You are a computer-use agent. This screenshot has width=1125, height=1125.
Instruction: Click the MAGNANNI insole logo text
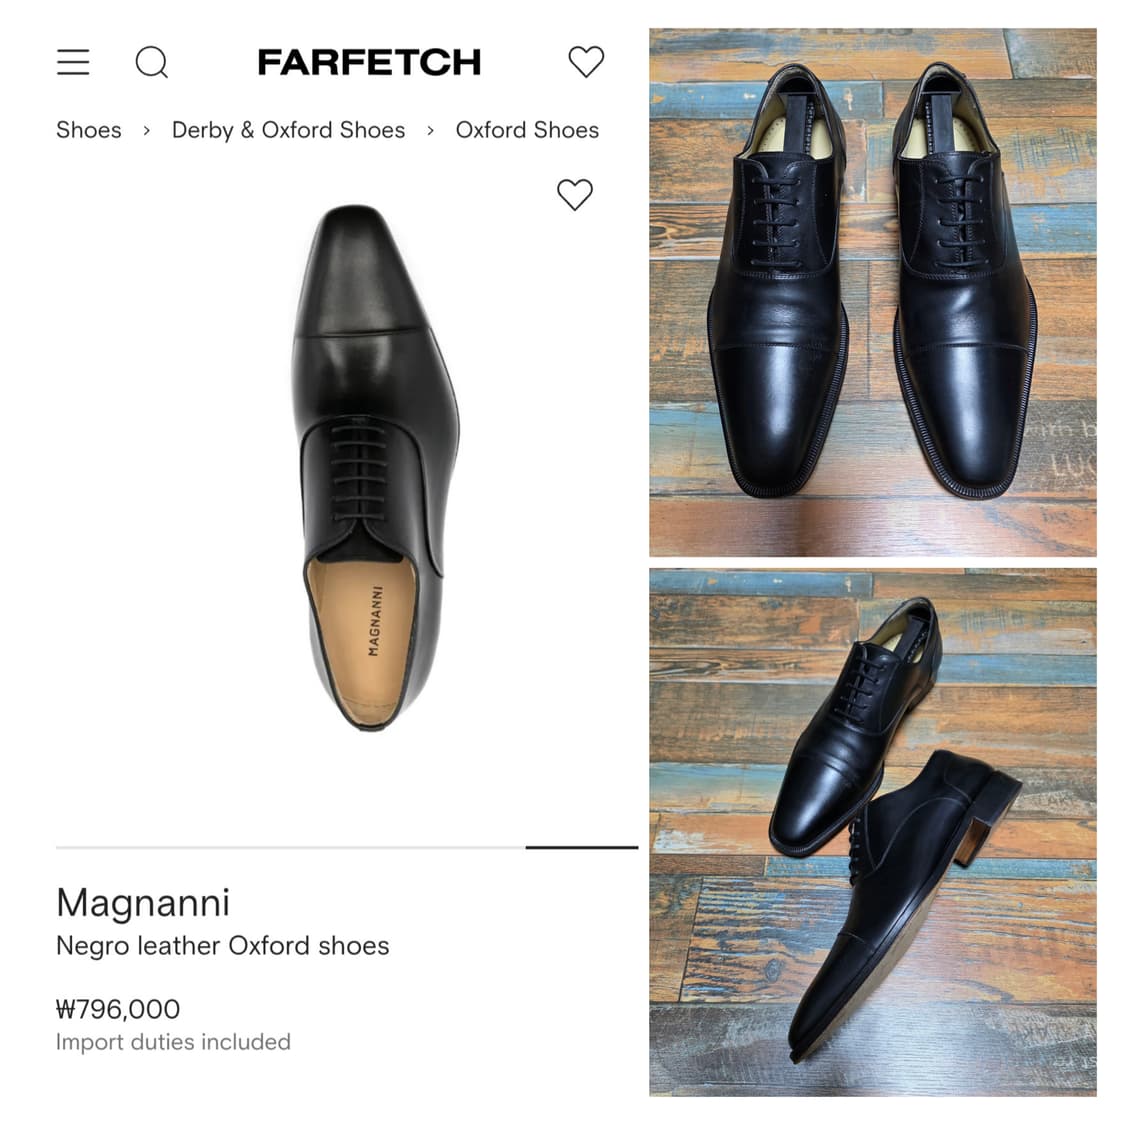click(x=375, y=621)
